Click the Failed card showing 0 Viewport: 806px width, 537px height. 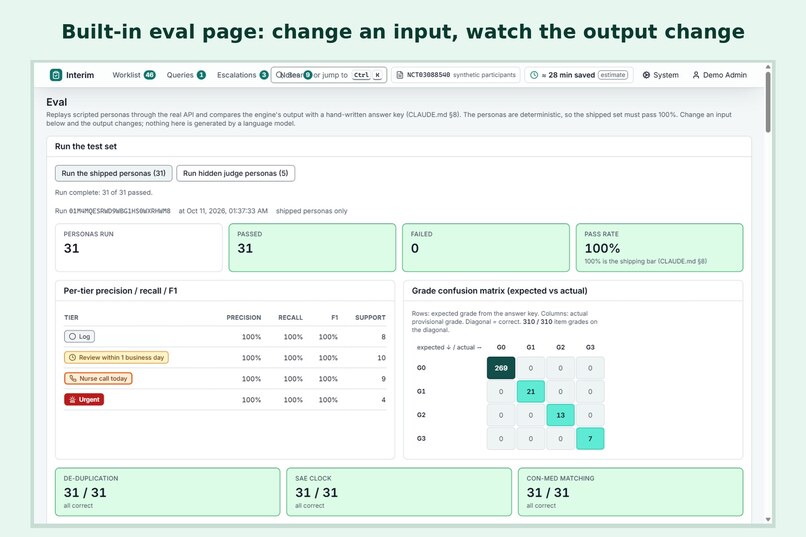click(x=486, y=248)
